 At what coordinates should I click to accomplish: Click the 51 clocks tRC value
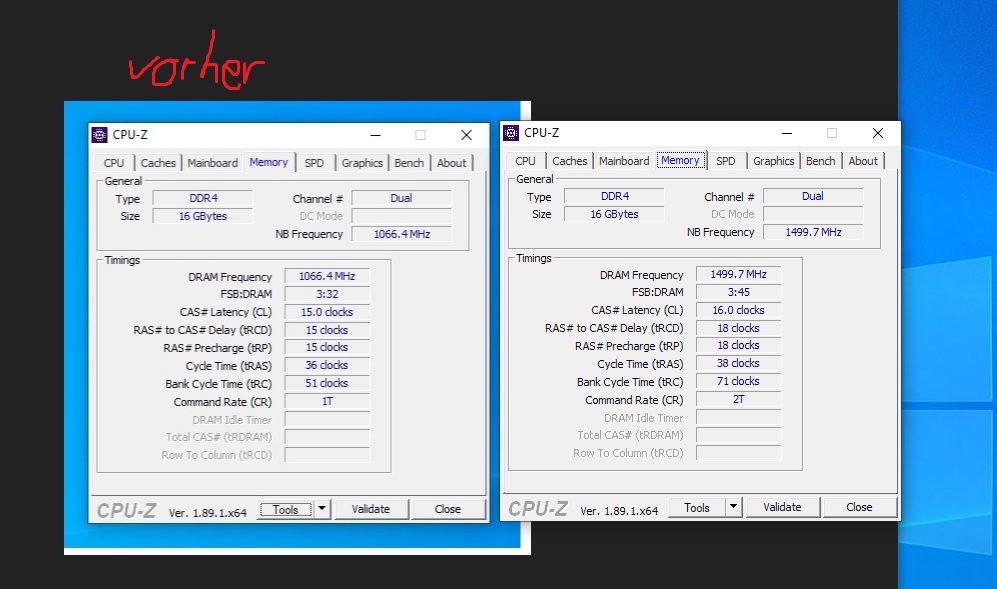pos(327,383)
